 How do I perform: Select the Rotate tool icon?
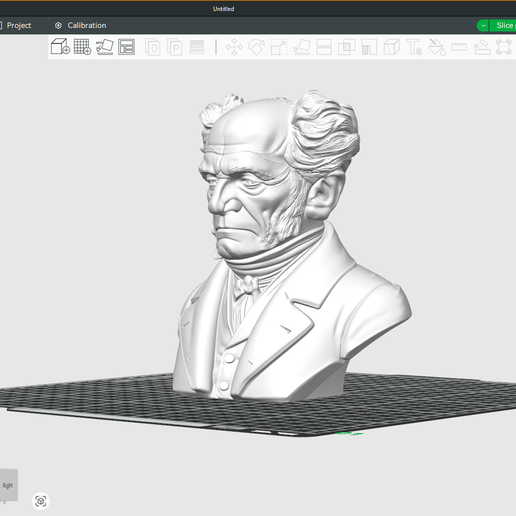[x=257, y=47]
